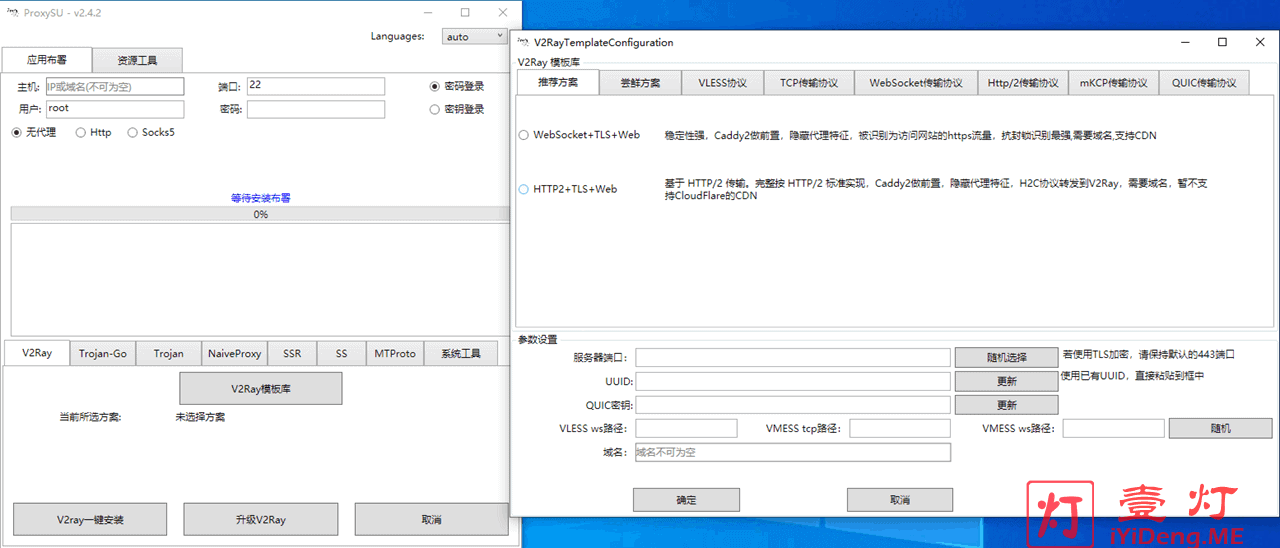The width and height of the screenshot is (1280, 548).
Task: Switch to the NaiveProxy tab
Action: (x=235, y=353)
